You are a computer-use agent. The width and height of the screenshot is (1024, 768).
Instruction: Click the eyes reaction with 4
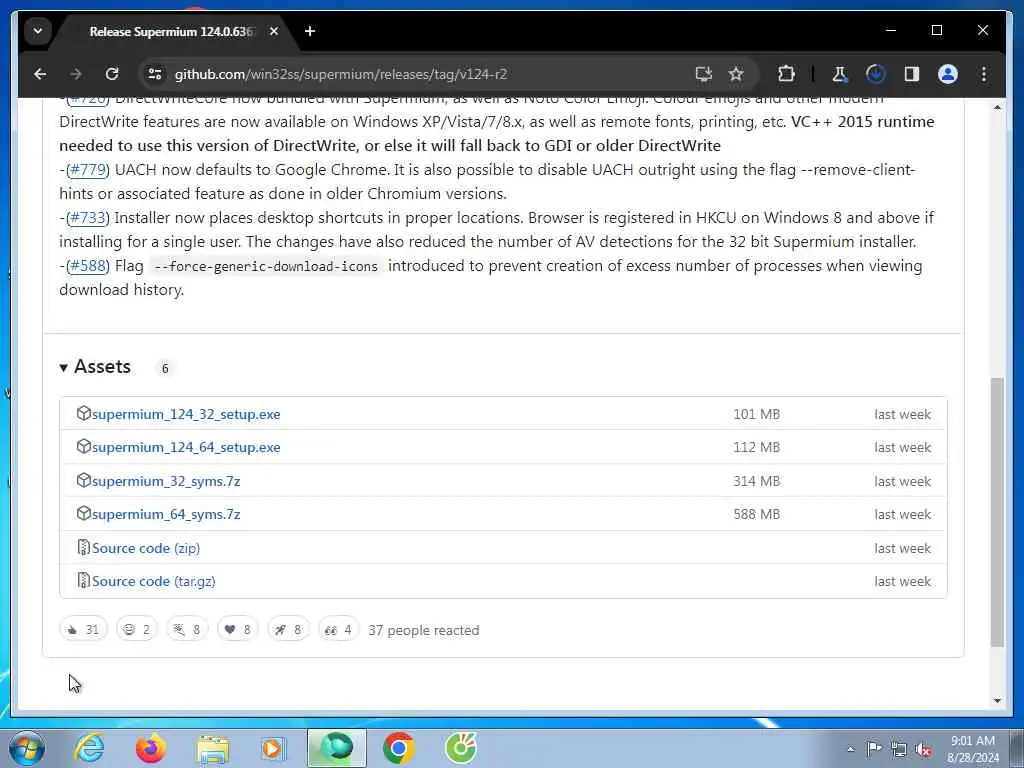point(338,630)
